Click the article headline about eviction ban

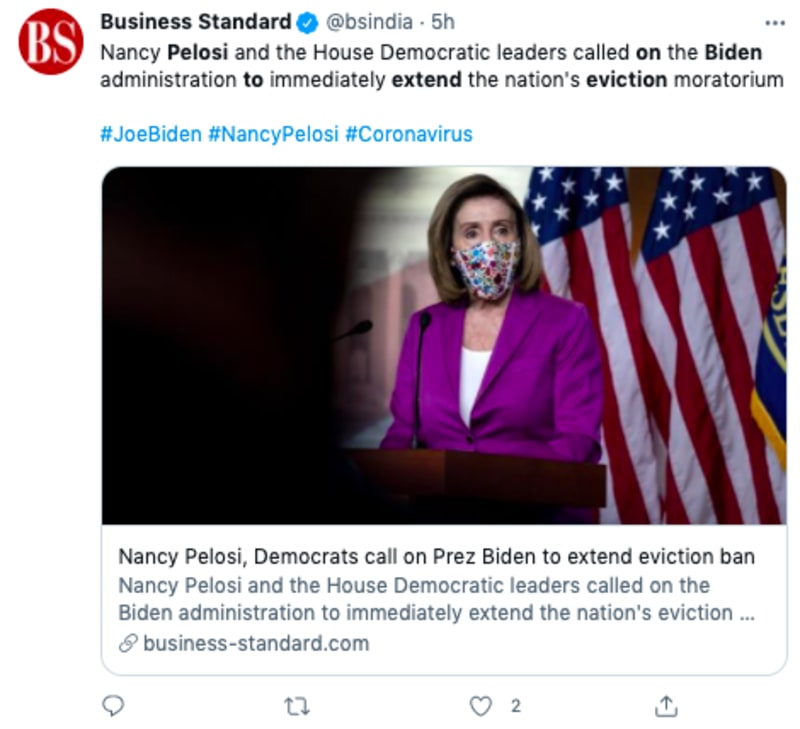(x=436, y=556)
